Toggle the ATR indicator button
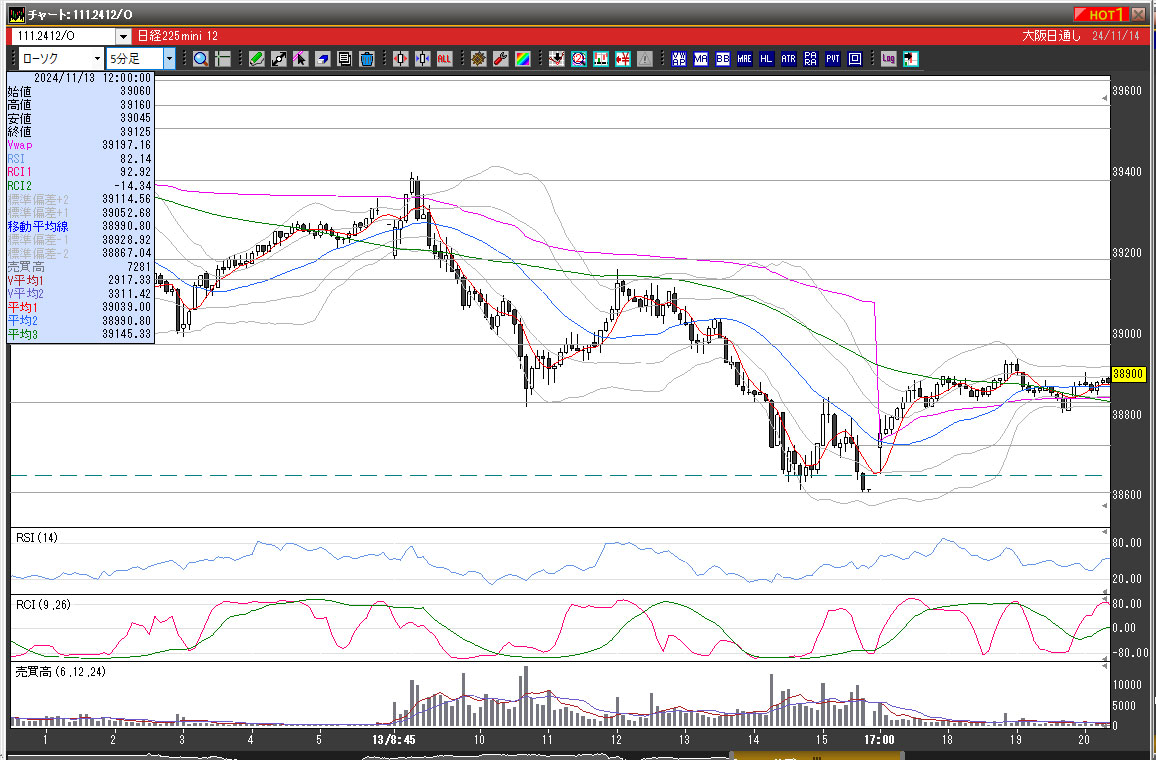 789,59
